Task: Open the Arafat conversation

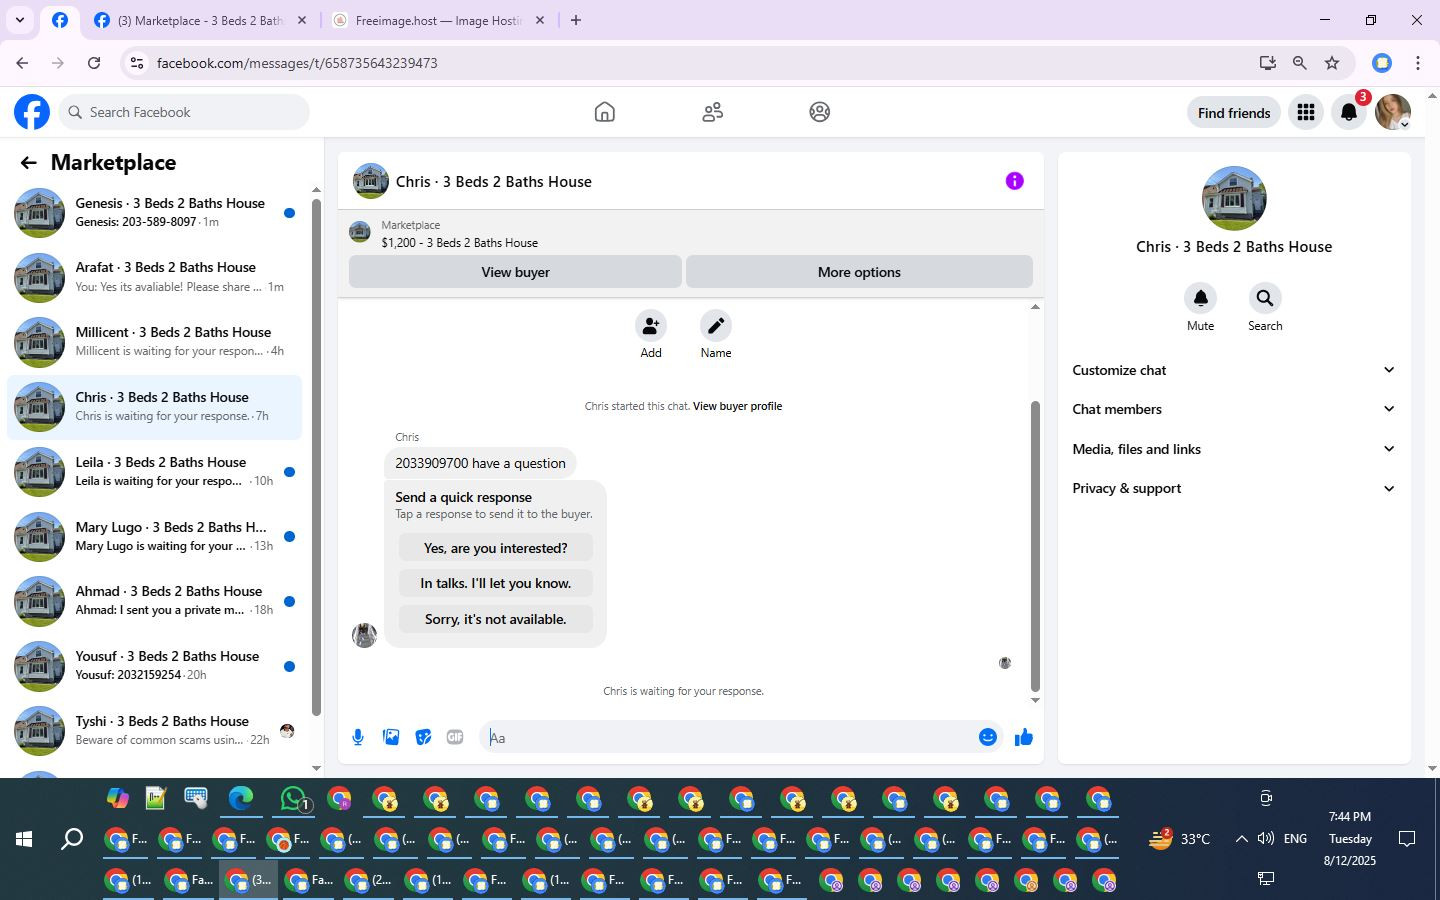Action: tap(155, 277)
